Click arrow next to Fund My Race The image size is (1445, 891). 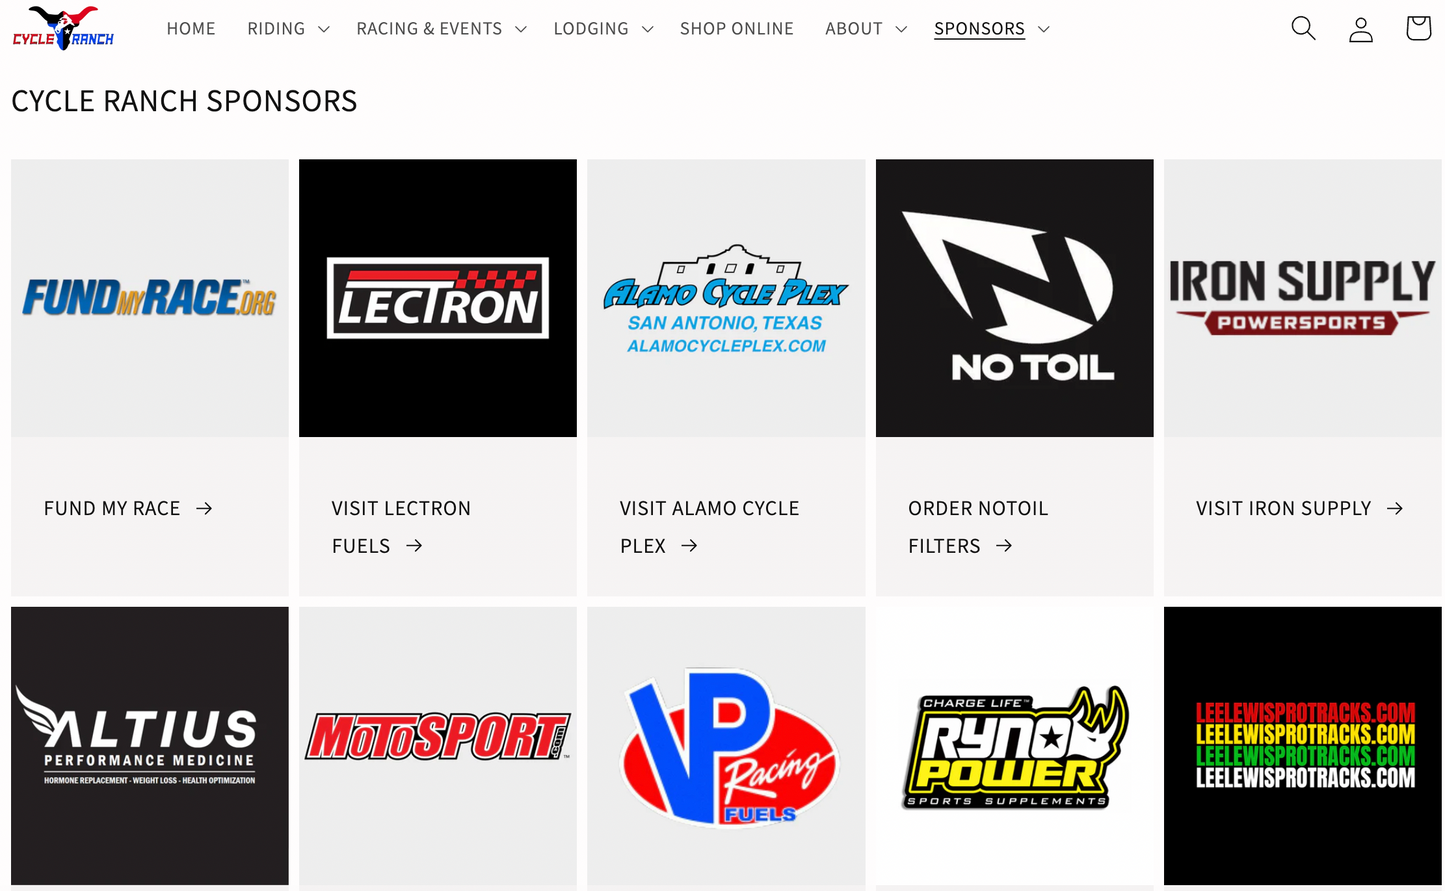click(204, 508)
